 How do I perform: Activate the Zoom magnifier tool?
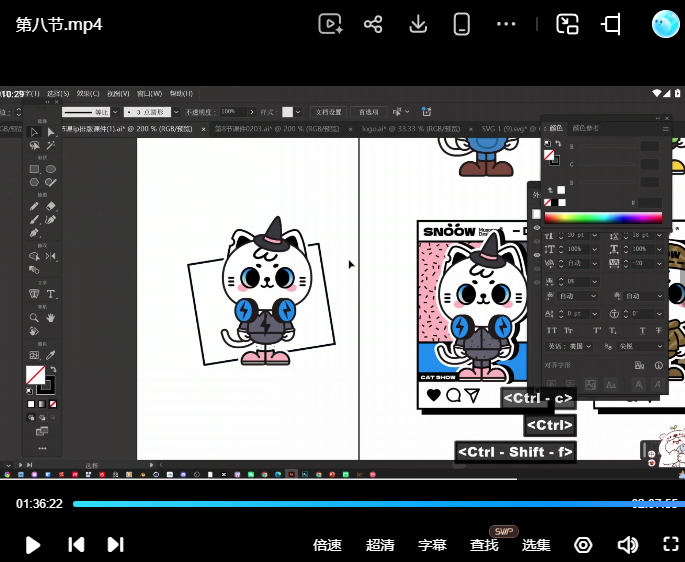click(34, 317)
